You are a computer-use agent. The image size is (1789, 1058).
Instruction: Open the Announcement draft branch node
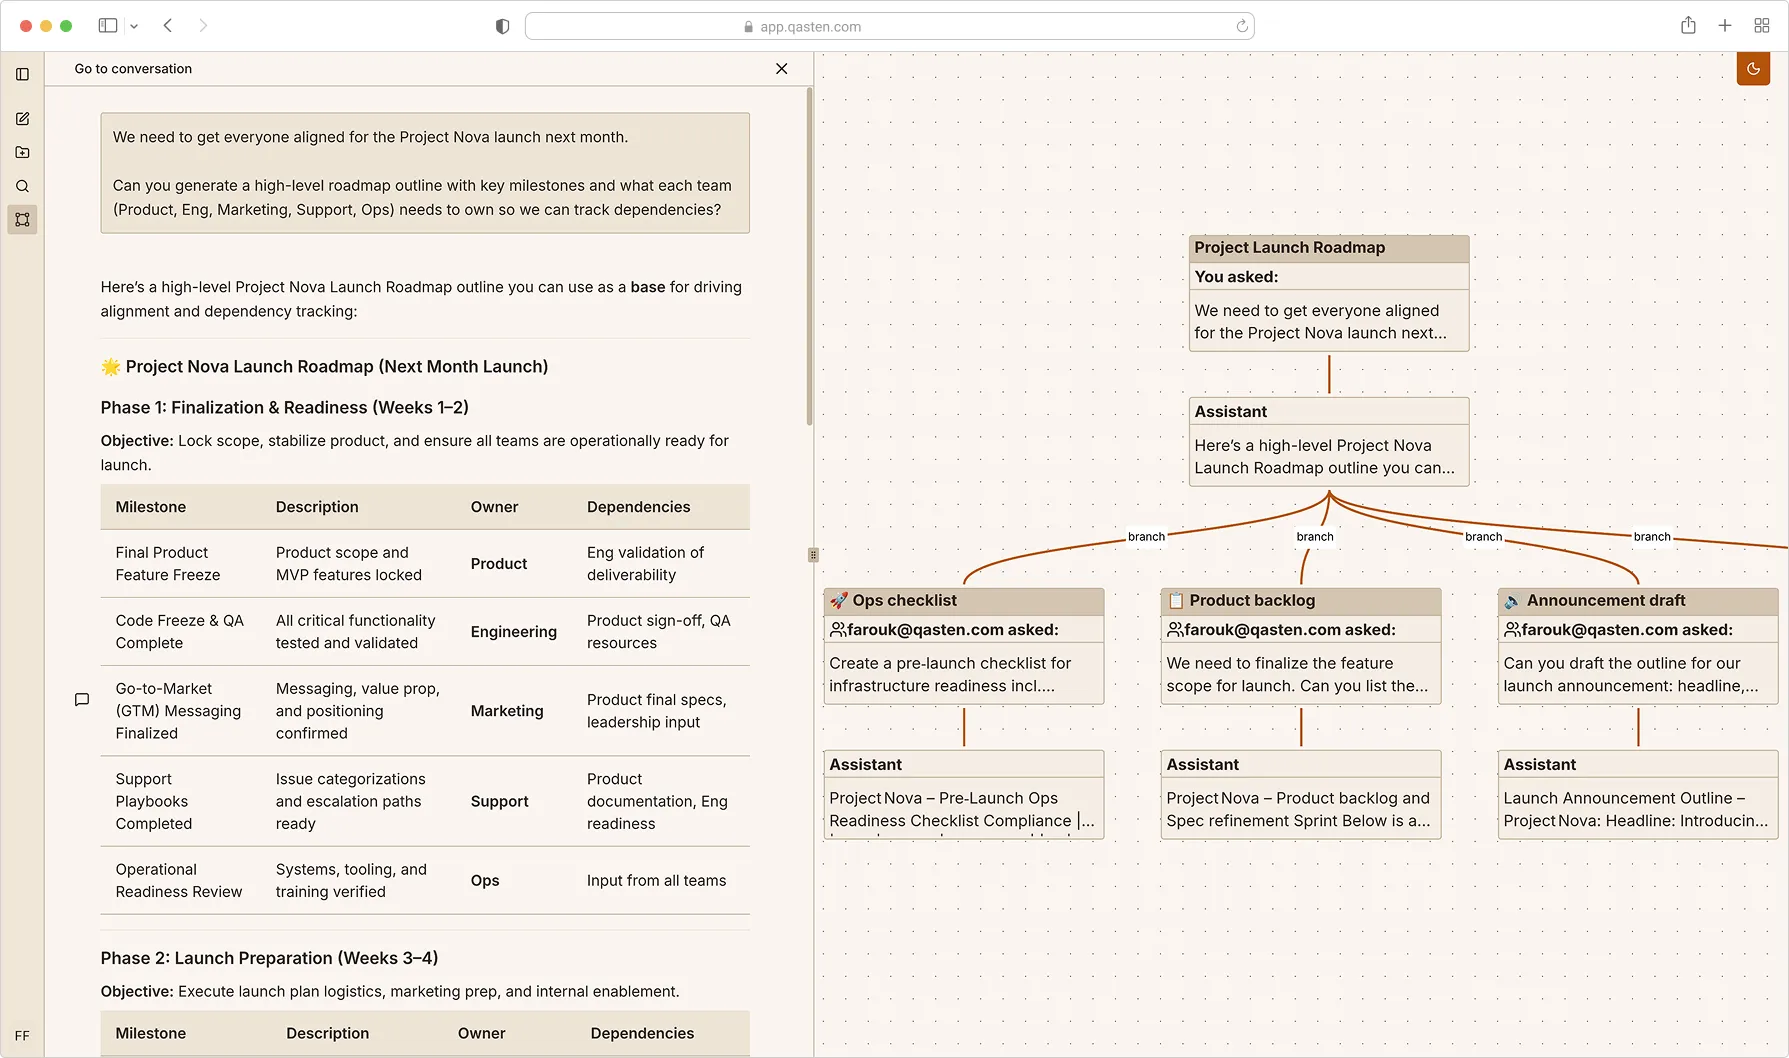pyautogui.click(x=1637, y=601)
